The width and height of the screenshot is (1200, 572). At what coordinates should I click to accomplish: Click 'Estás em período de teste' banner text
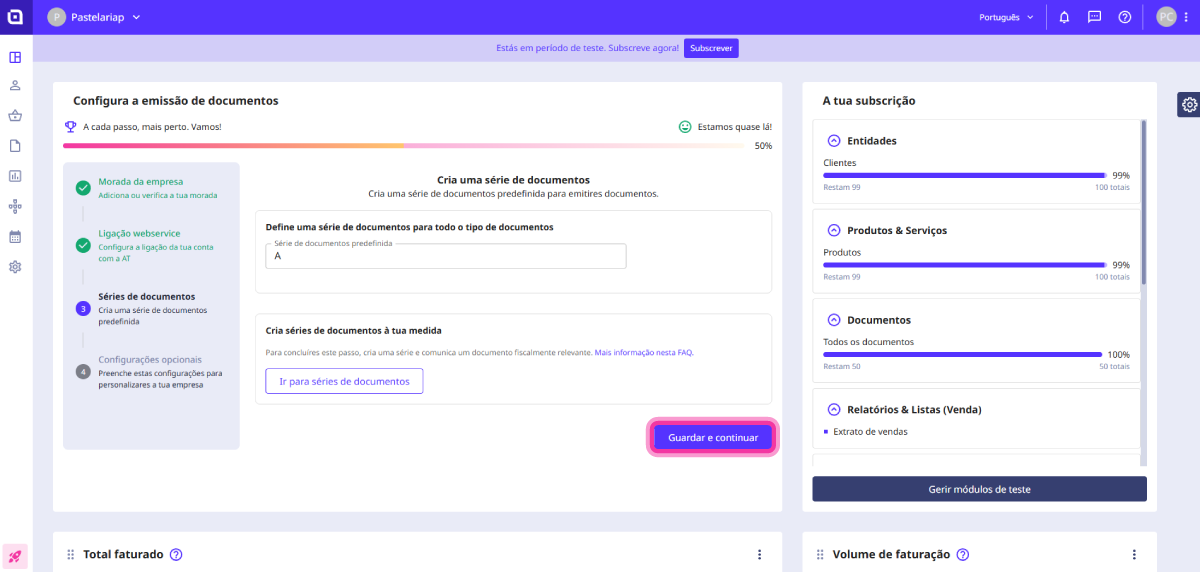point(588,48)
